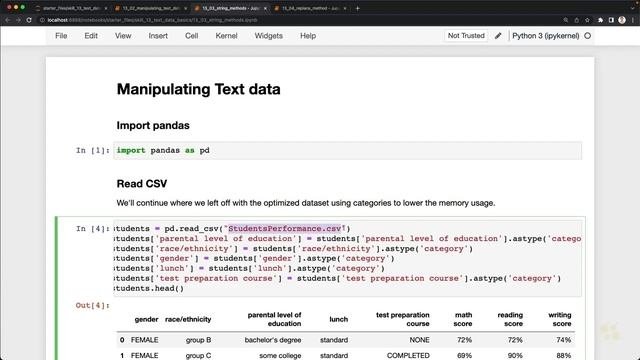The width and height of the screenshot is (640, 360).
Task: Click the Out[4] prompt
Action: click(93, 305)
